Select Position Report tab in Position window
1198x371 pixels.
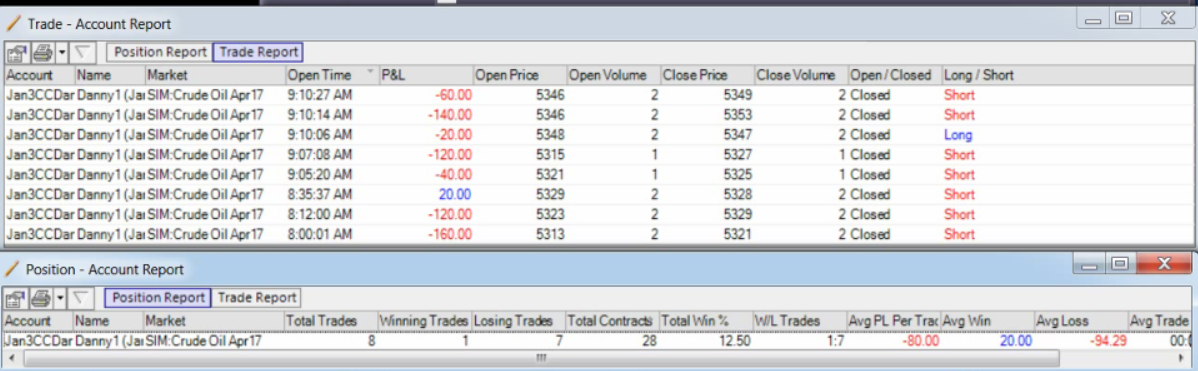(x=158, y=297)
